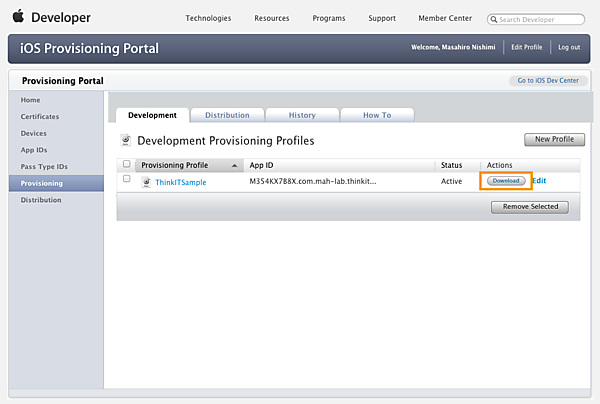Open the History tab
This screenshot has height=404, width=600.
point(301,115)
